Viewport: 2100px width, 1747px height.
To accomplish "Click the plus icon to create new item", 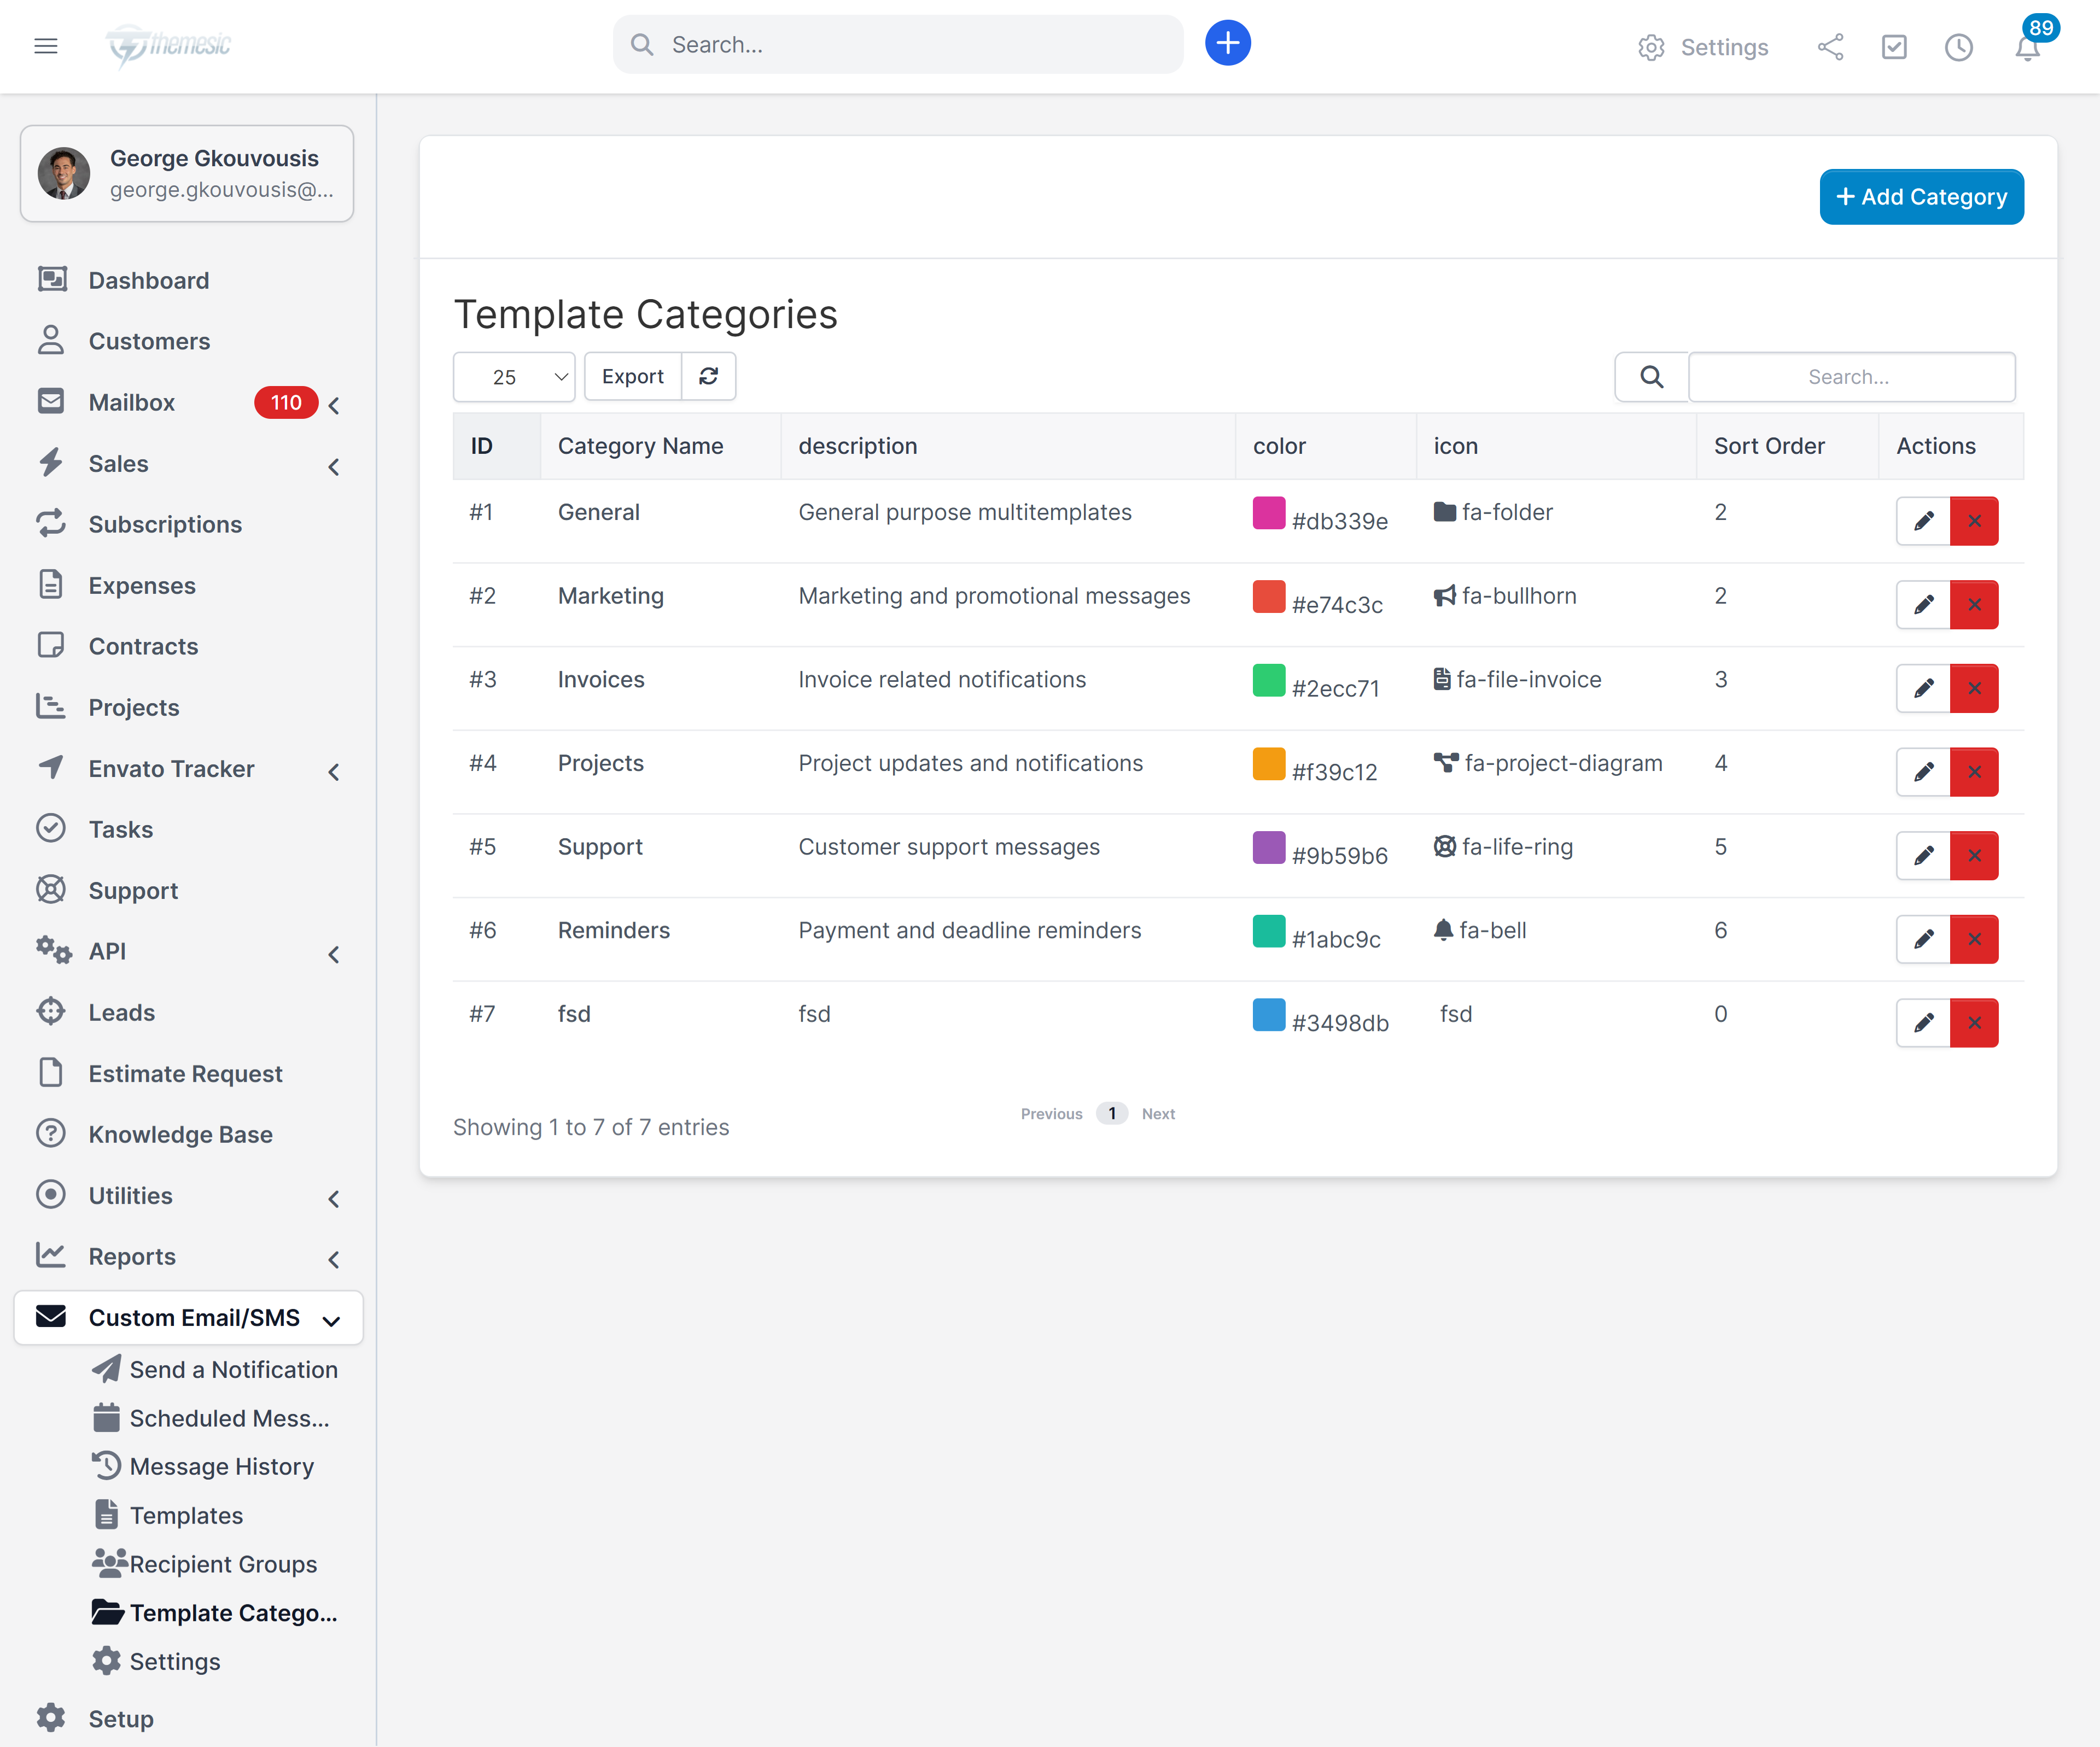I will pyautogui.click(x=1228, y=43).
